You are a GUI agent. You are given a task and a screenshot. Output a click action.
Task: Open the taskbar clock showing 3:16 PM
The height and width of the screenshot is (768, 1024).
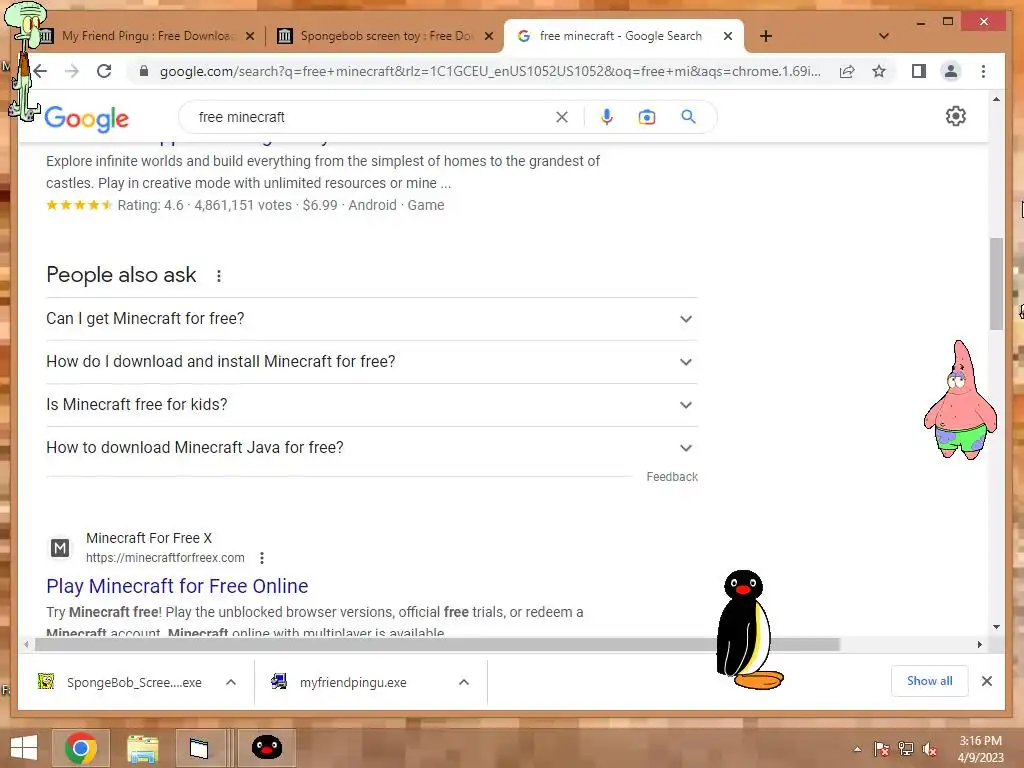[980, 749]
